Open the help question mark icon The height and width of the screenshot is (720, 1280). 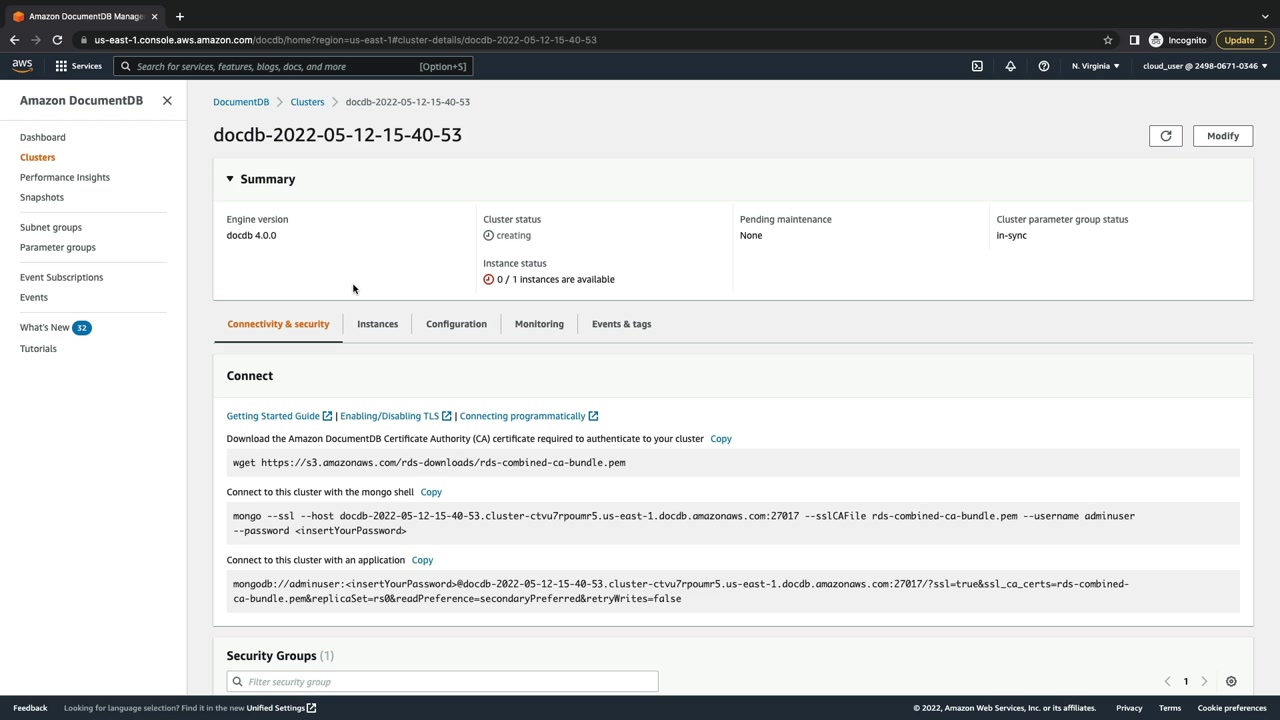1044,66
